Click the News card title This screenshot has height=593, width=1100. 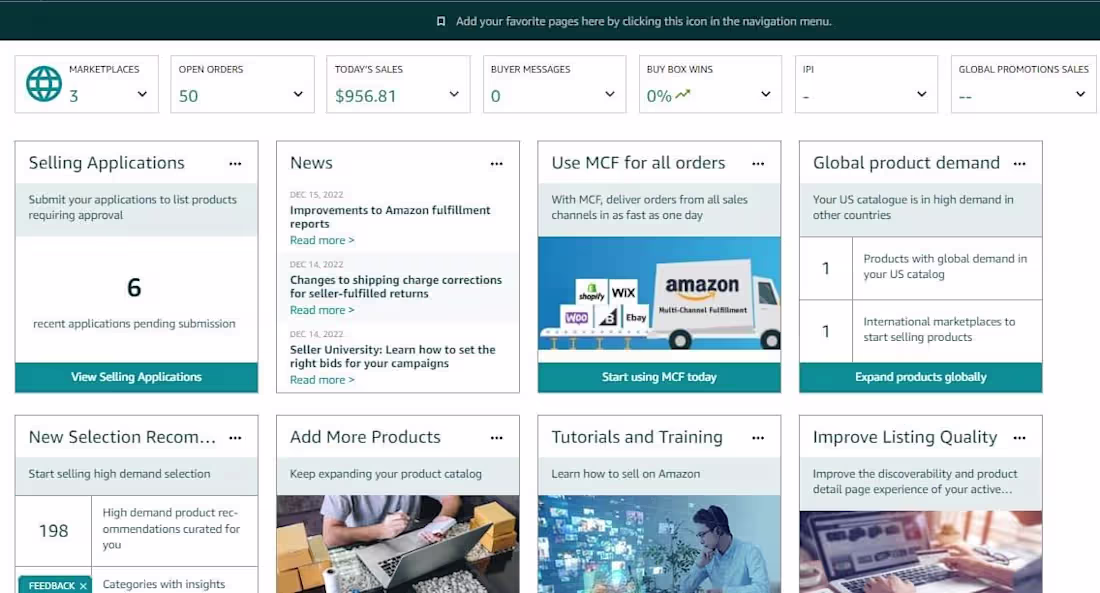coord(311,163)
